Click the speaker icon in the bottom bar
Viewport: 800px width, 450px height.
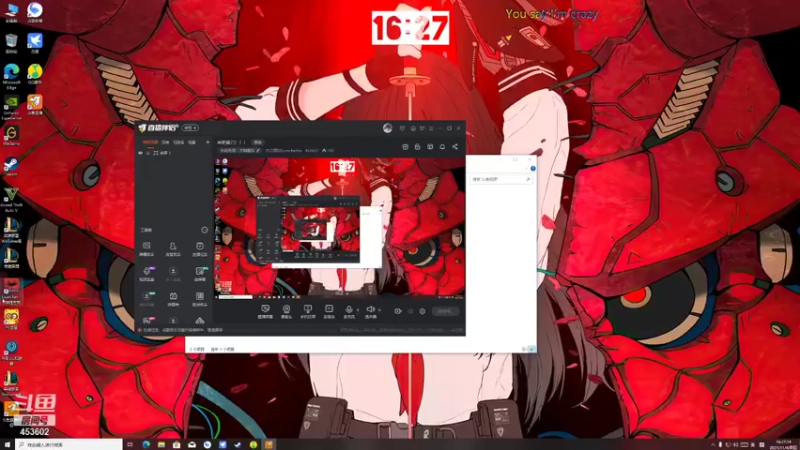click(x=371, y=311)
